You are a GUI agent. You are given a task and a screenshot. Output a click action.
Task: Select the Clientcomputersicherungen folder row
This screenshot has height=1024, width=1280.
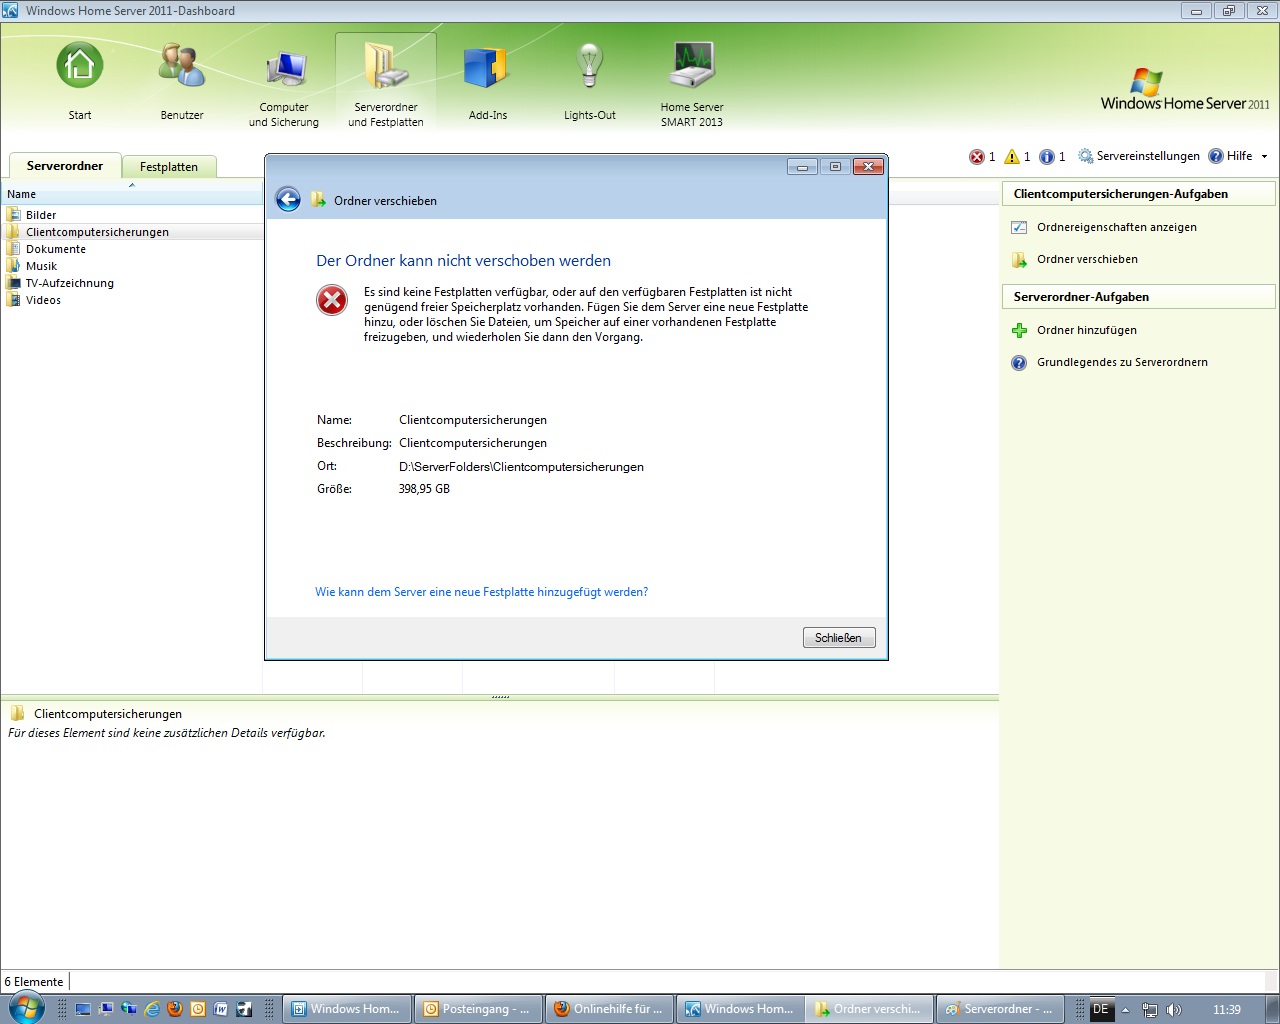pyautogui.click(x=132, y=232)
